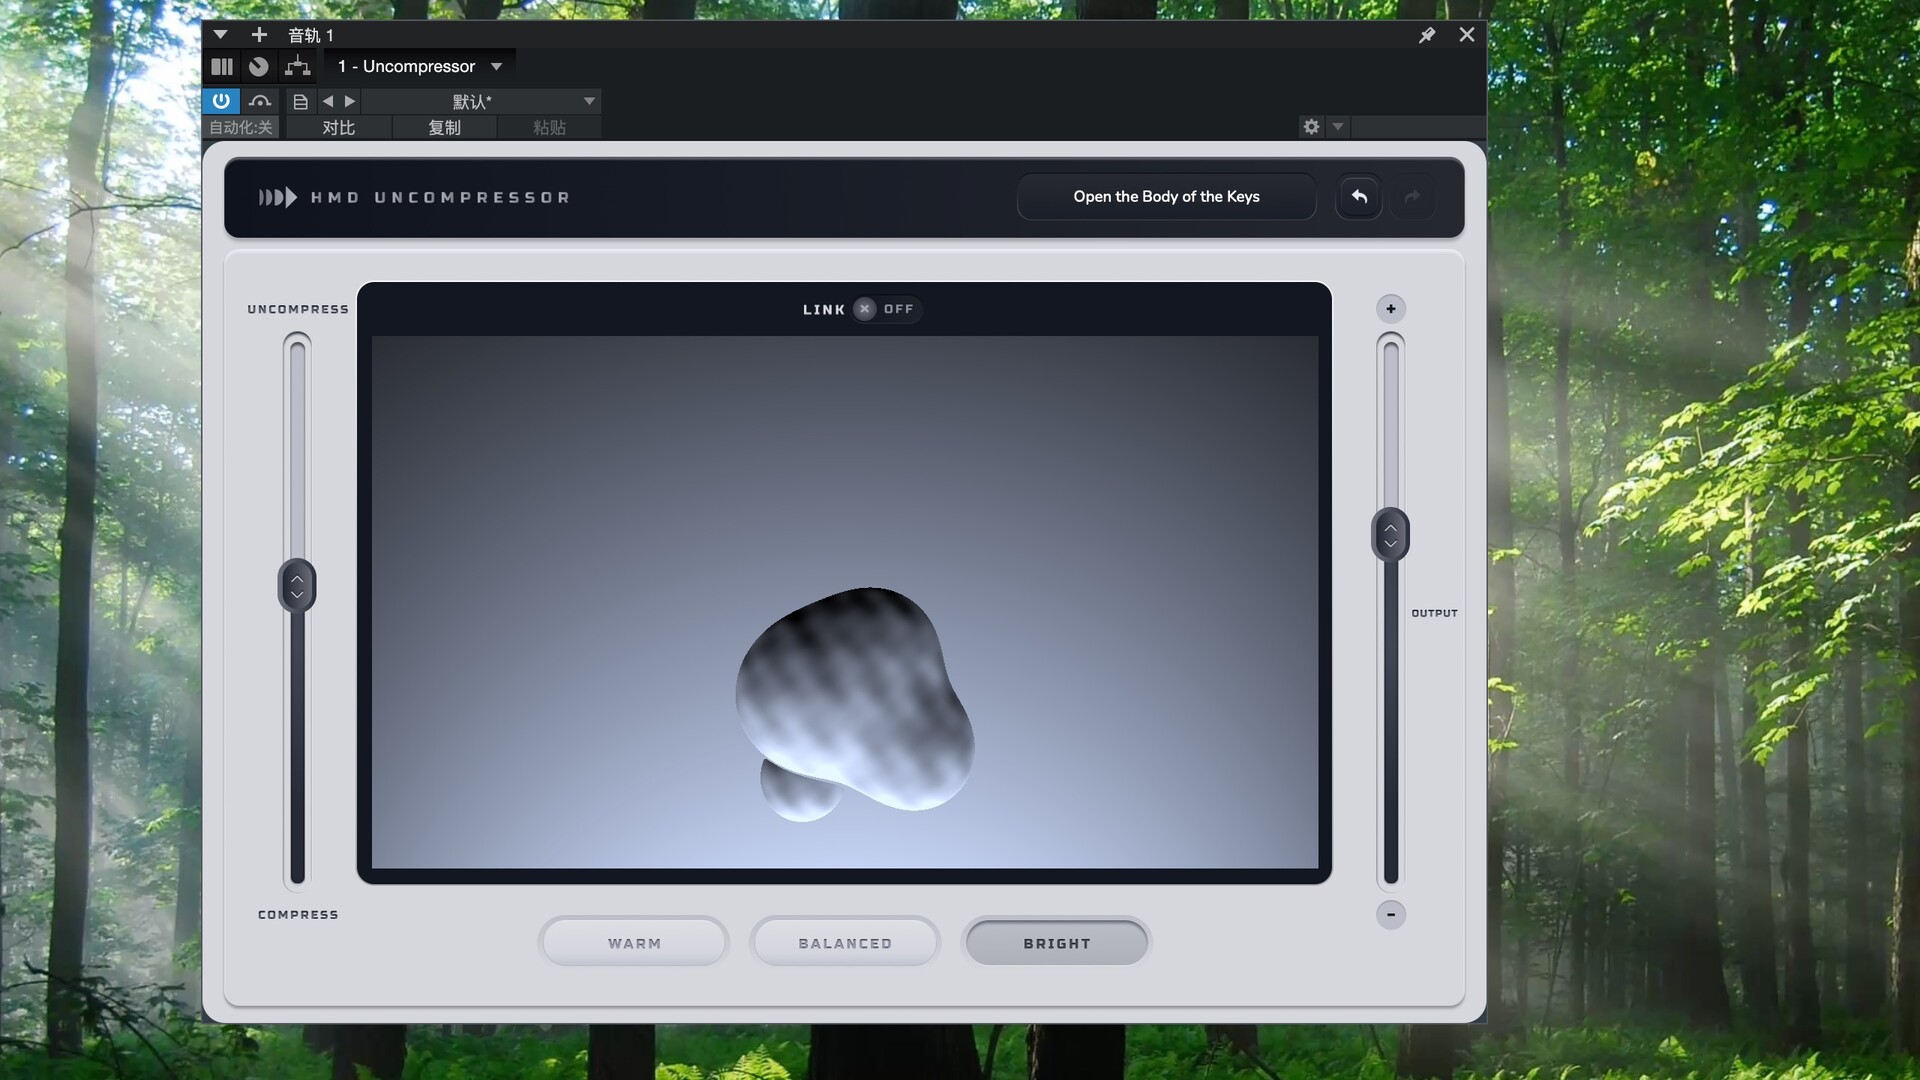Select the BALANCED mode

[x=845, y=943]
